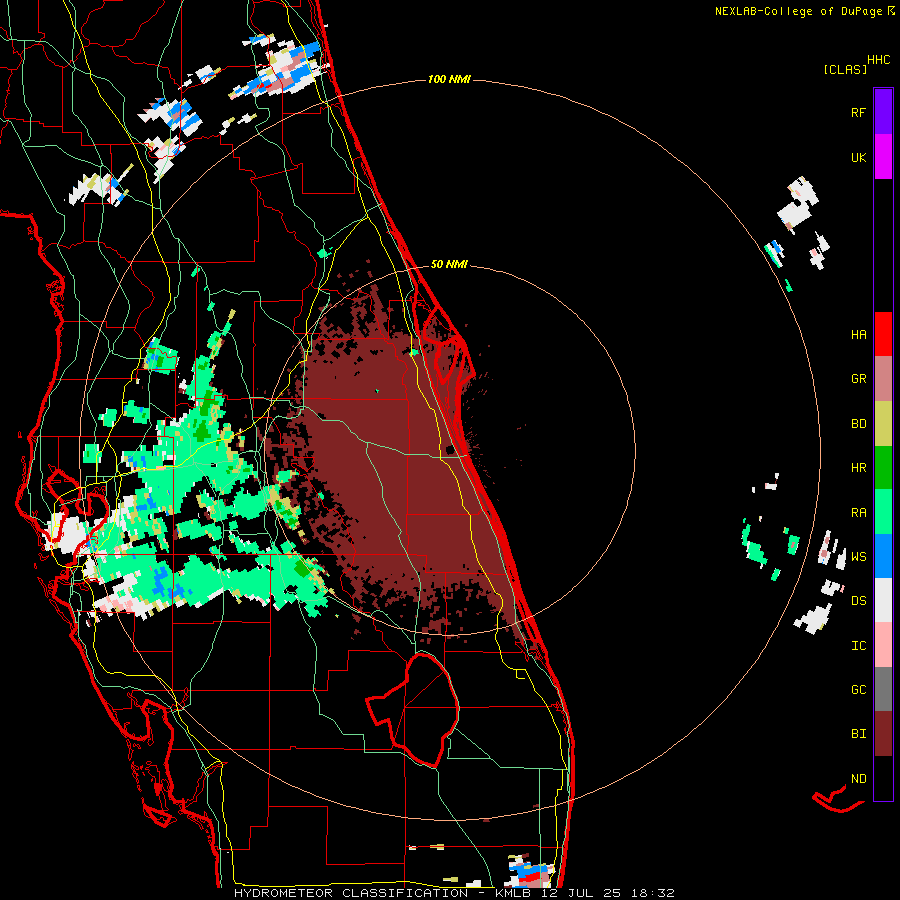Click the RF purple legend swatch

tap(883, 112)
